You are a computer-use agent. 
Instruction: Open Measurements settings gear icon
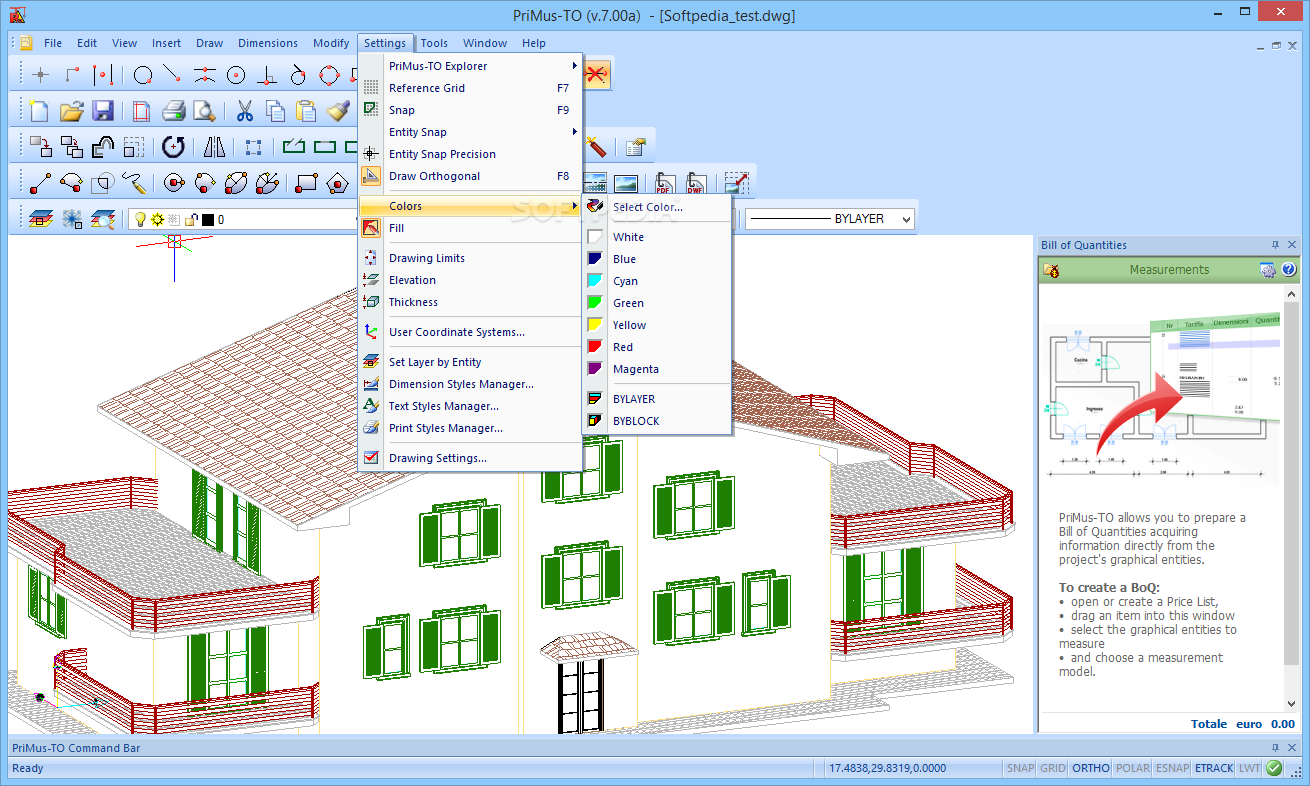pyautogui.click(x=1268, y=270)
